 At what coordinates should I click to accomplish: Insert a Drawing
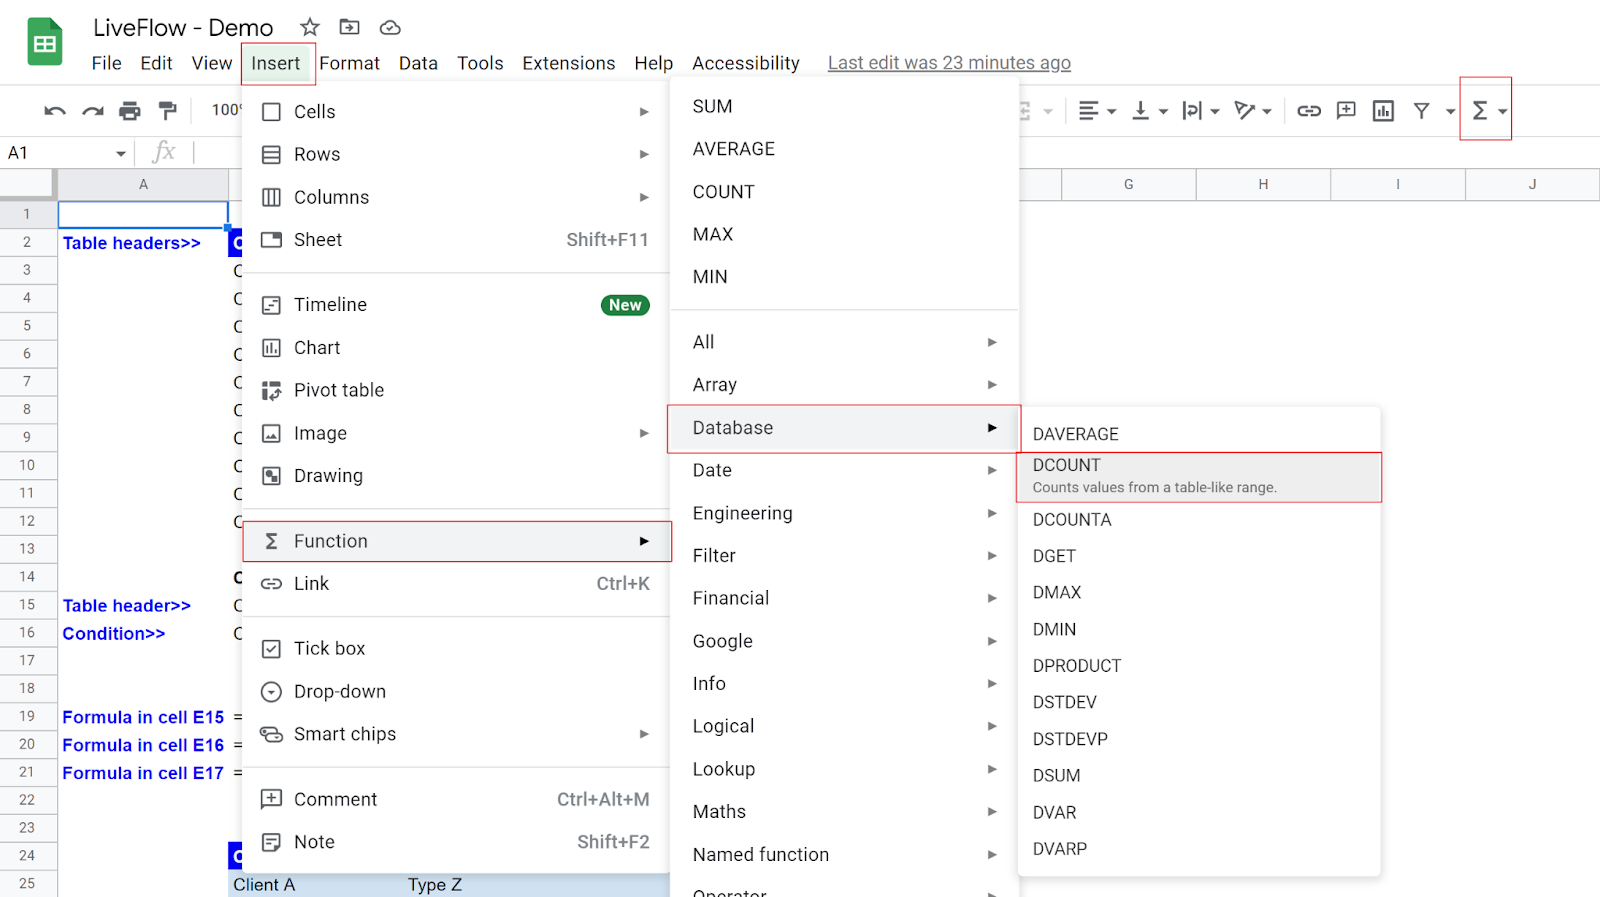point(455,476)
